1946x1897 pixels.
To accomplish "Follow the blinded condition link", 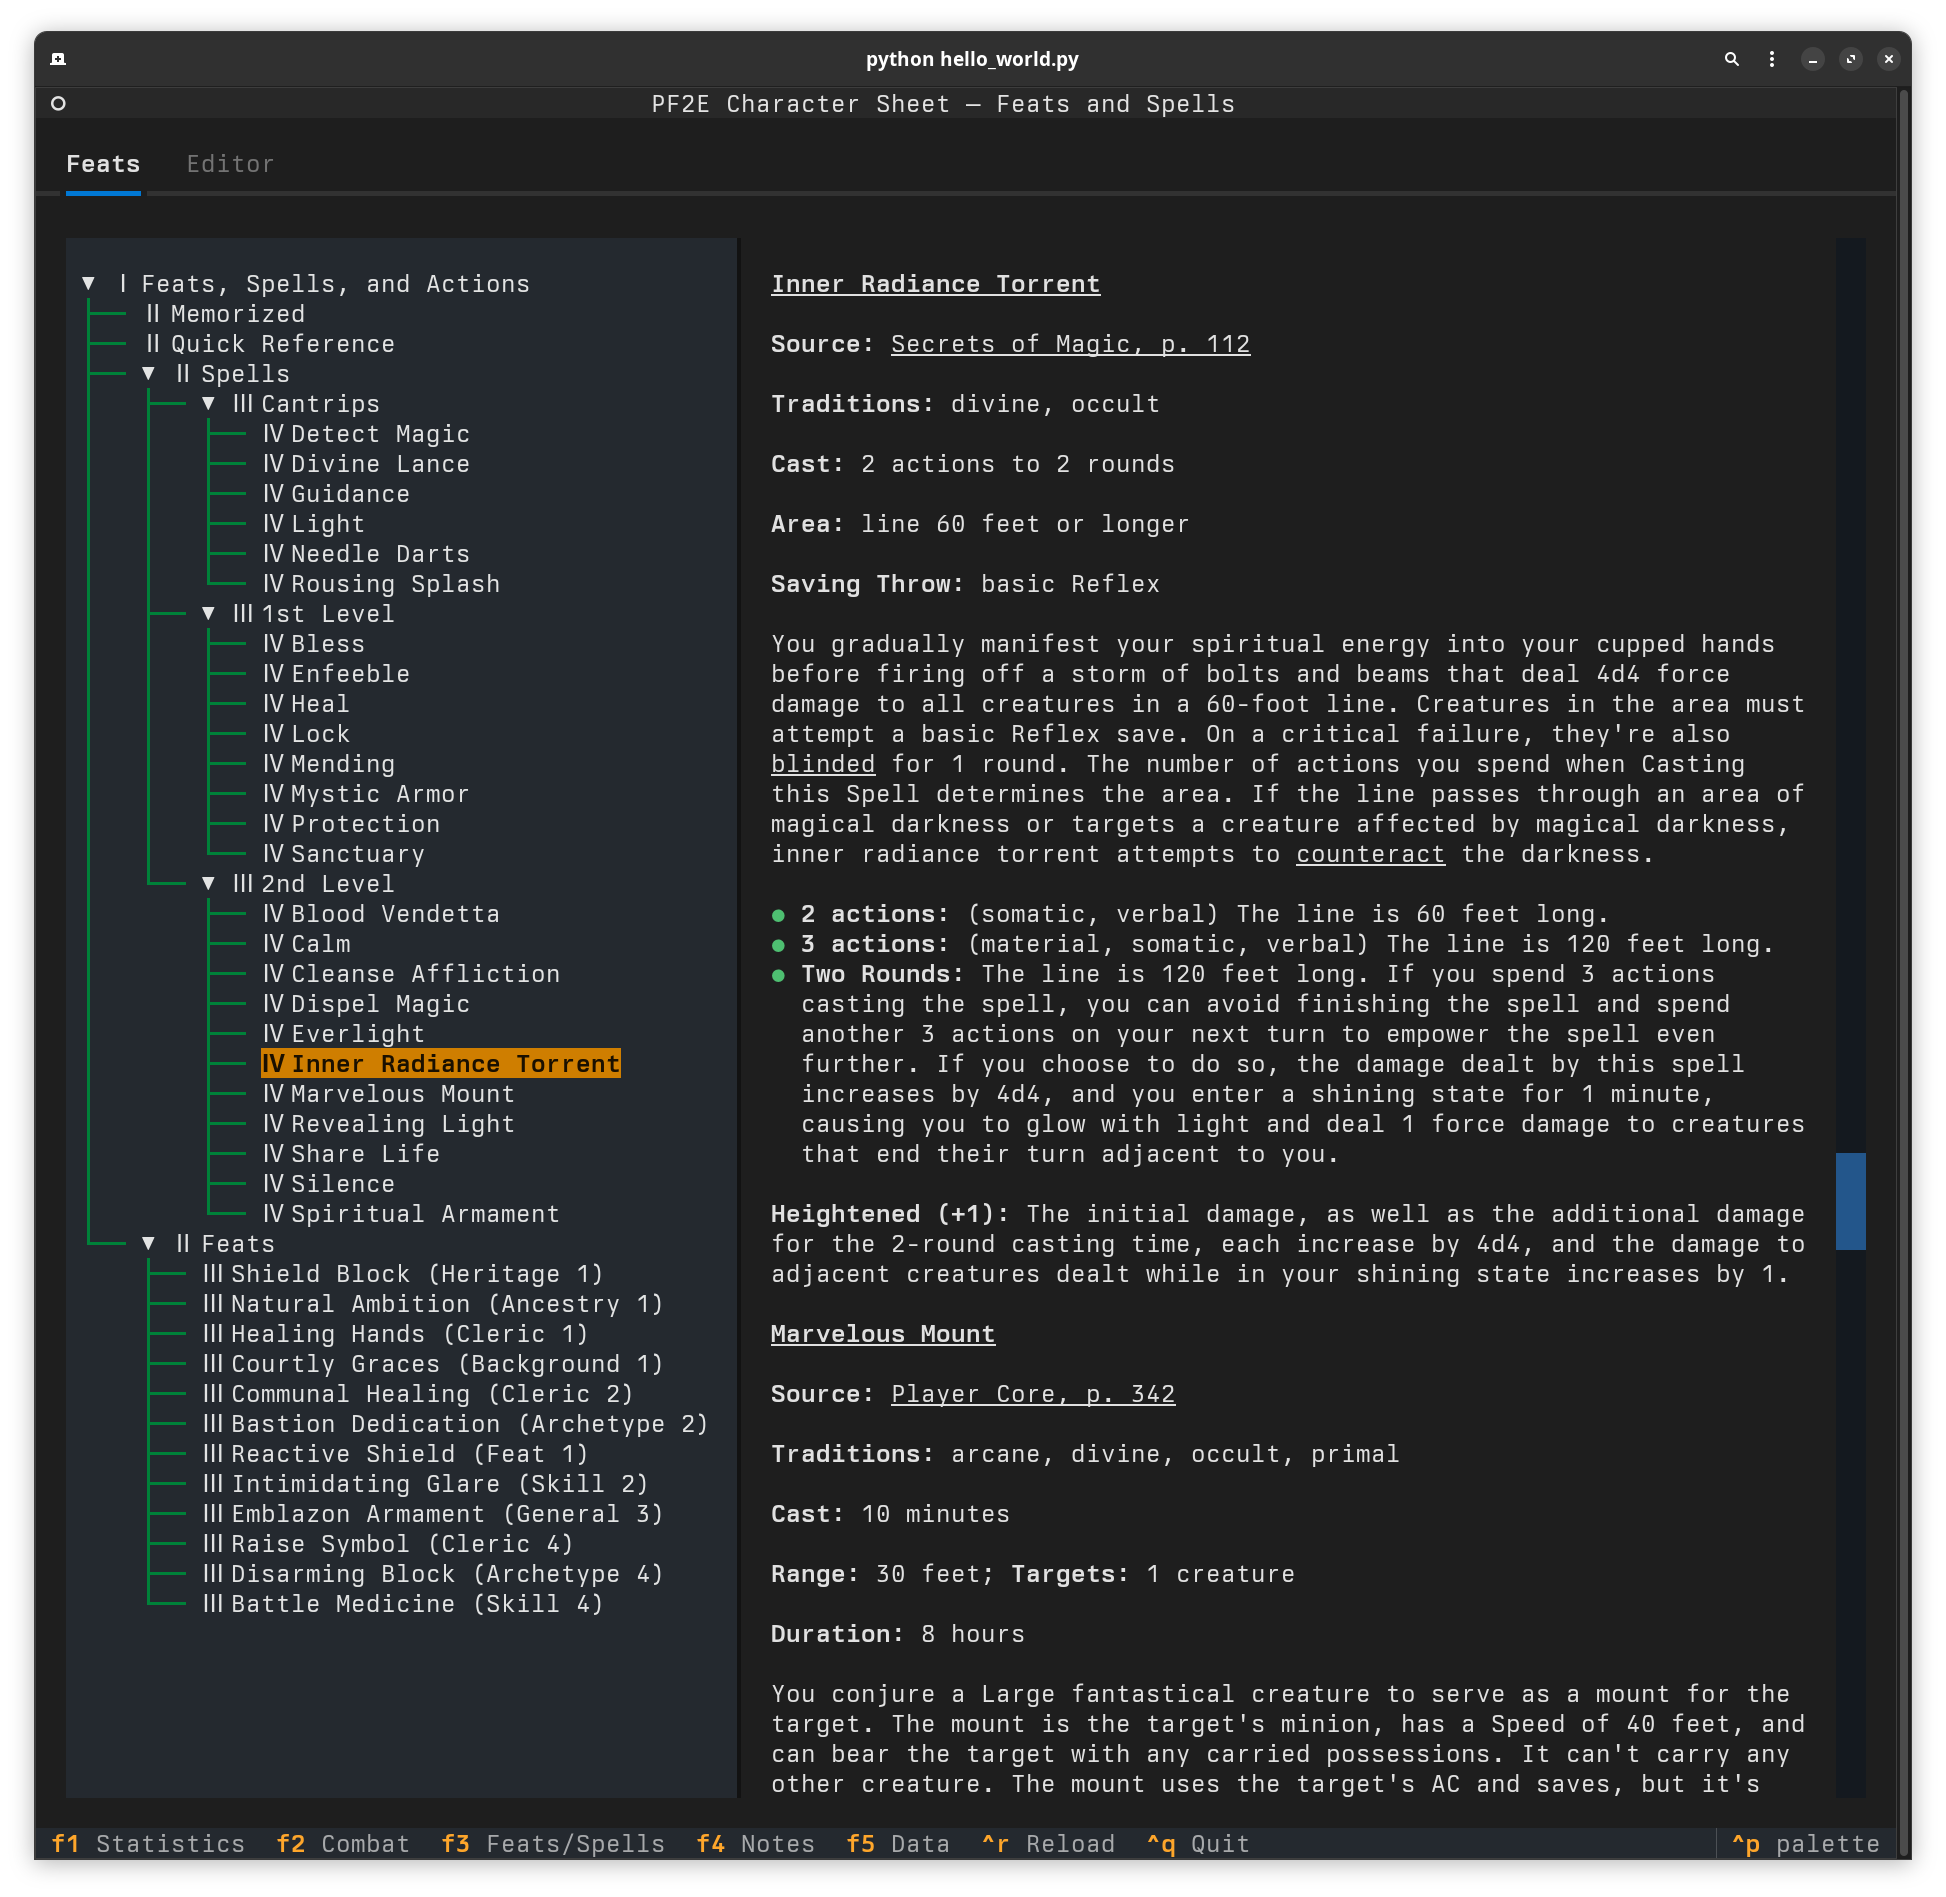I will click(x=822, y=764).
